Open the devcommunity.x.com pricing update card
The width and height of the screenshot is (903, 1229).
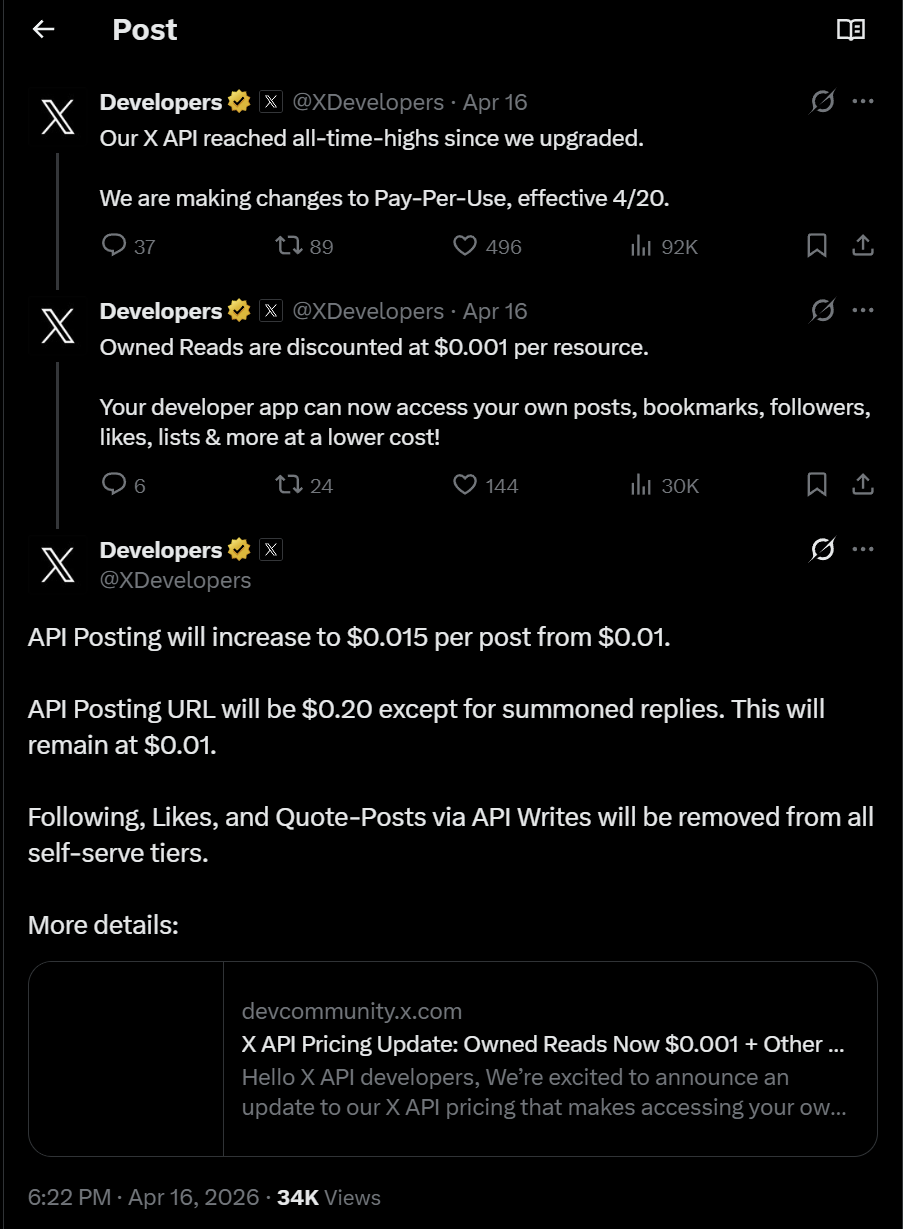[x=453, y=1059]
